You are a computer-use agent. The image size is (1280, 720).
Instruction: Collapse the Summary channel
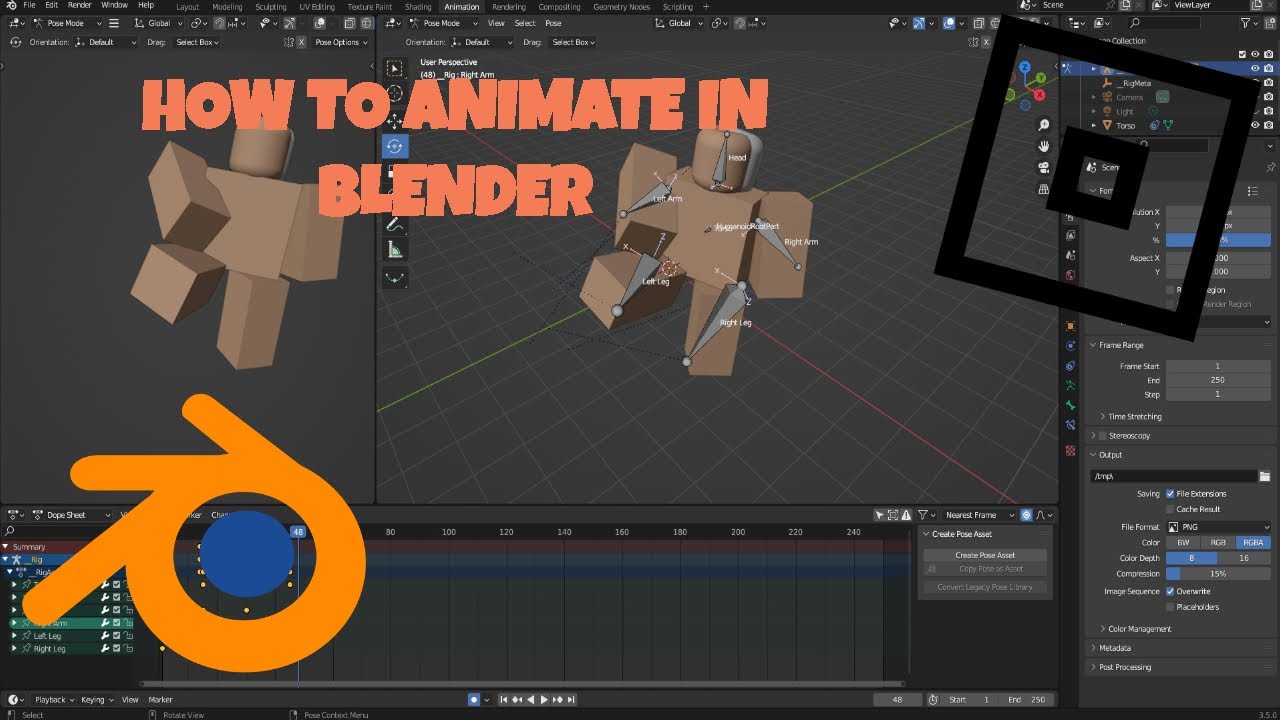[x=6, y=547]
